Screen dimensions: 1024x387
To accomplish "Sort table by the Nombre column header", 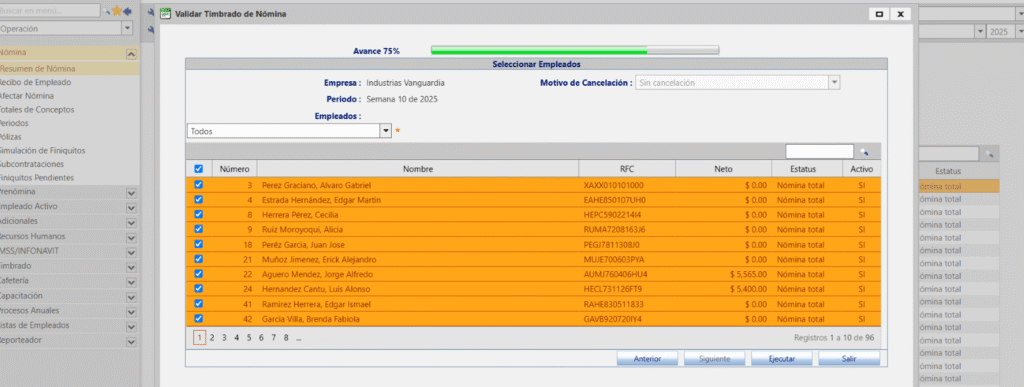I will [418, 169].
